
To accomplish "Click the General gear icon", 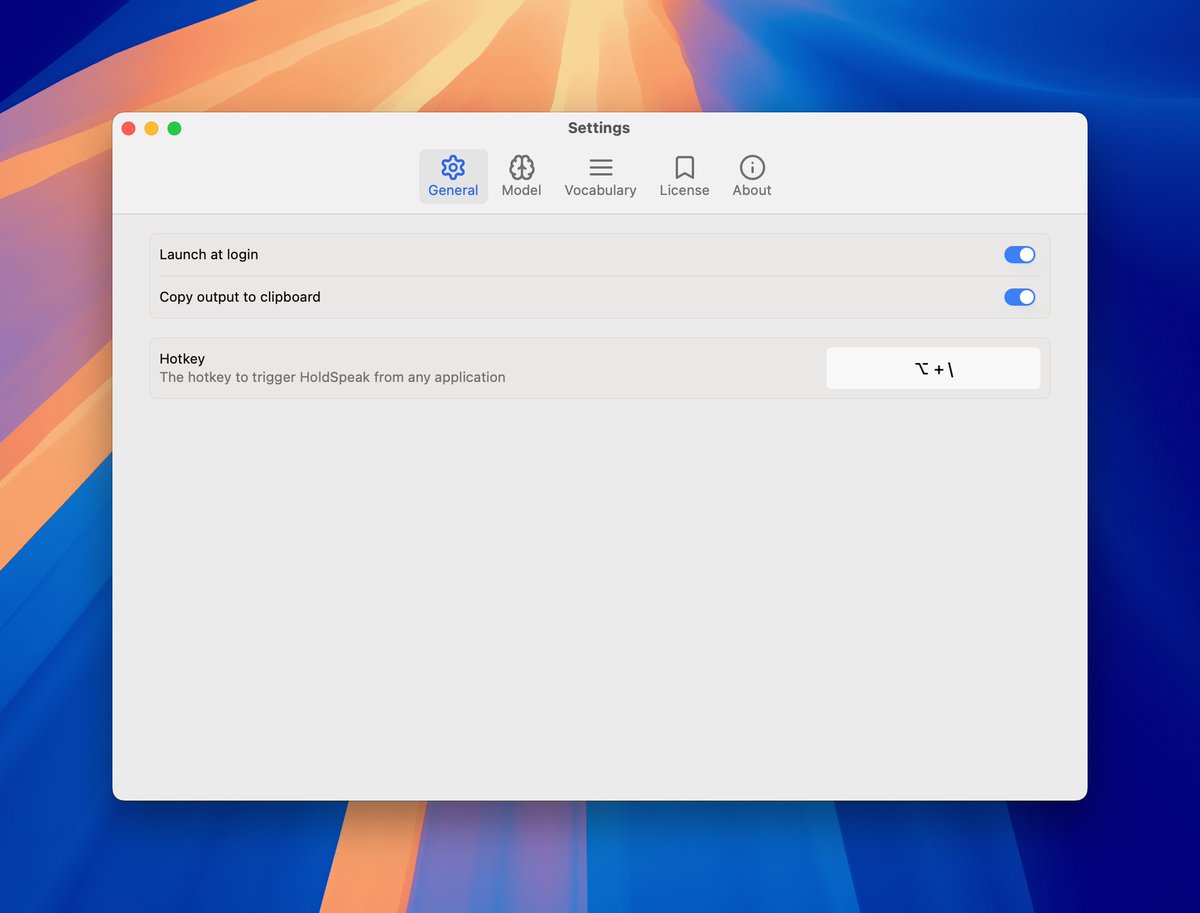I will point(453,167).
